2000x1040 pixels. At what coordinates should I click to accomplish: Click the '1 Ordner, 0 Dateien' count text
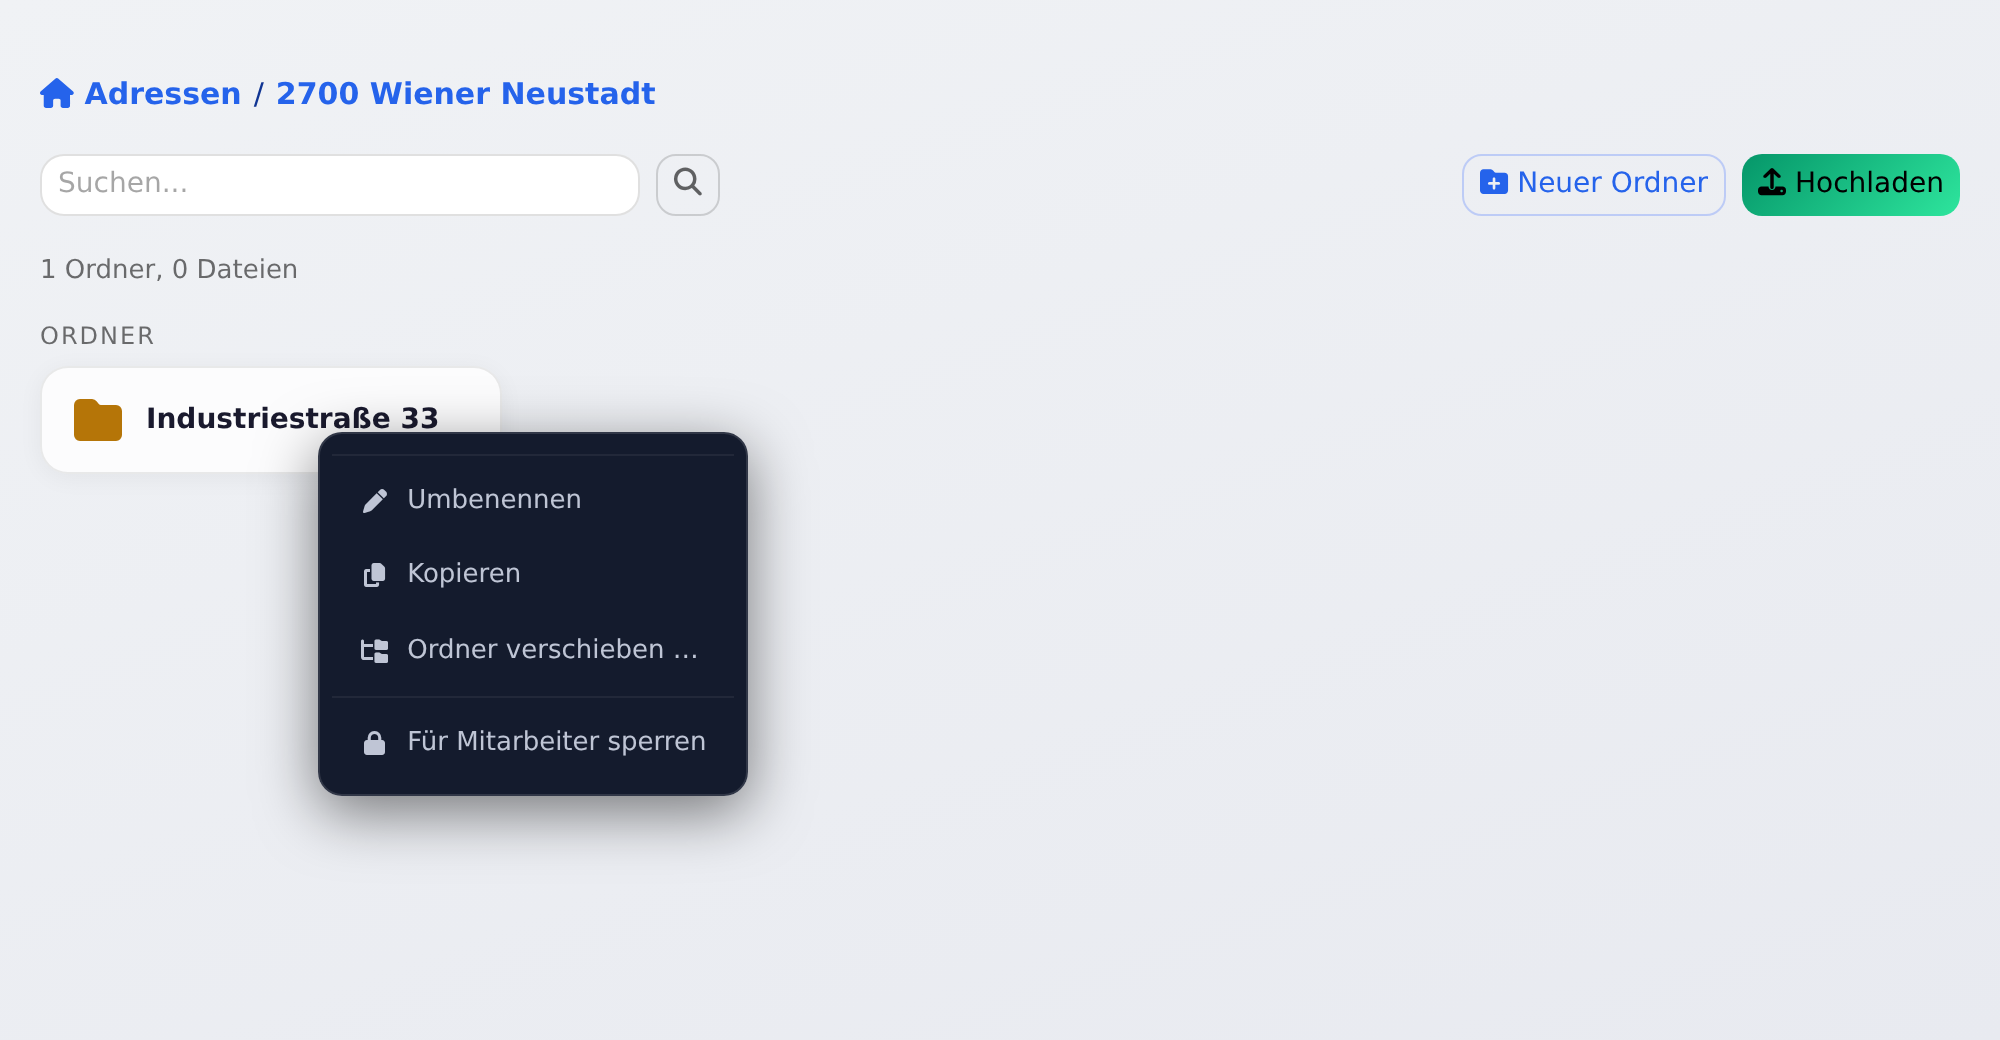coord(169,269)
